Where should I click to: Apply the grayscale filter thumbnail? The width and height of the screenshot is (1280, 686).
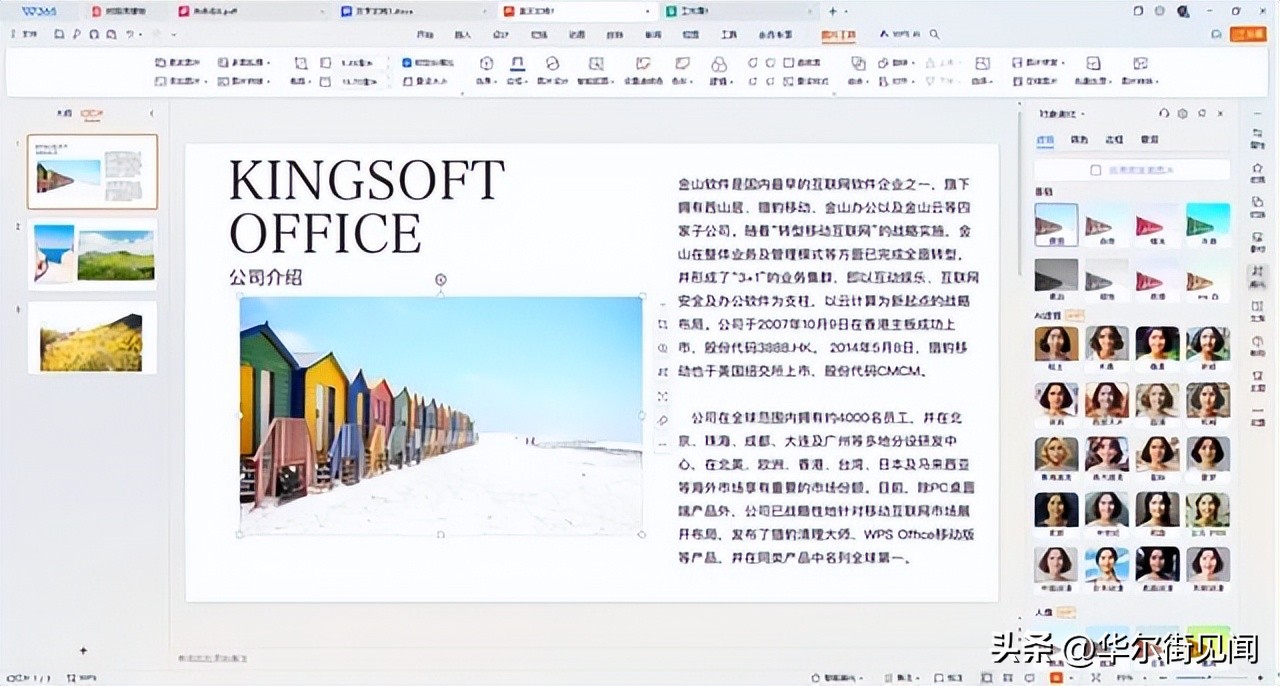1056,280
